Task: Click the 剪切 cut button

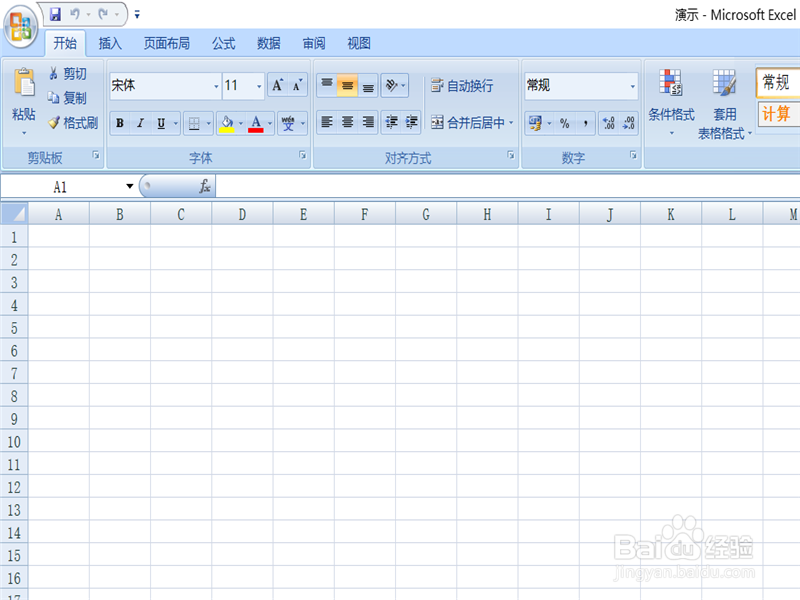Action: pos(68,74)
